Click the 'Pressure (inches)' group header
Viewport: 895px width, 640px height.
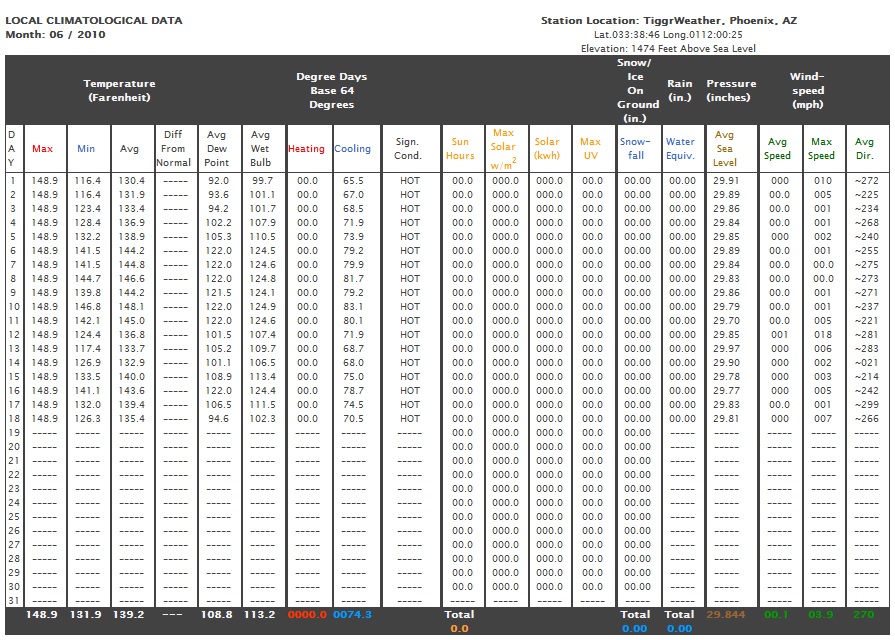(731, 90)
